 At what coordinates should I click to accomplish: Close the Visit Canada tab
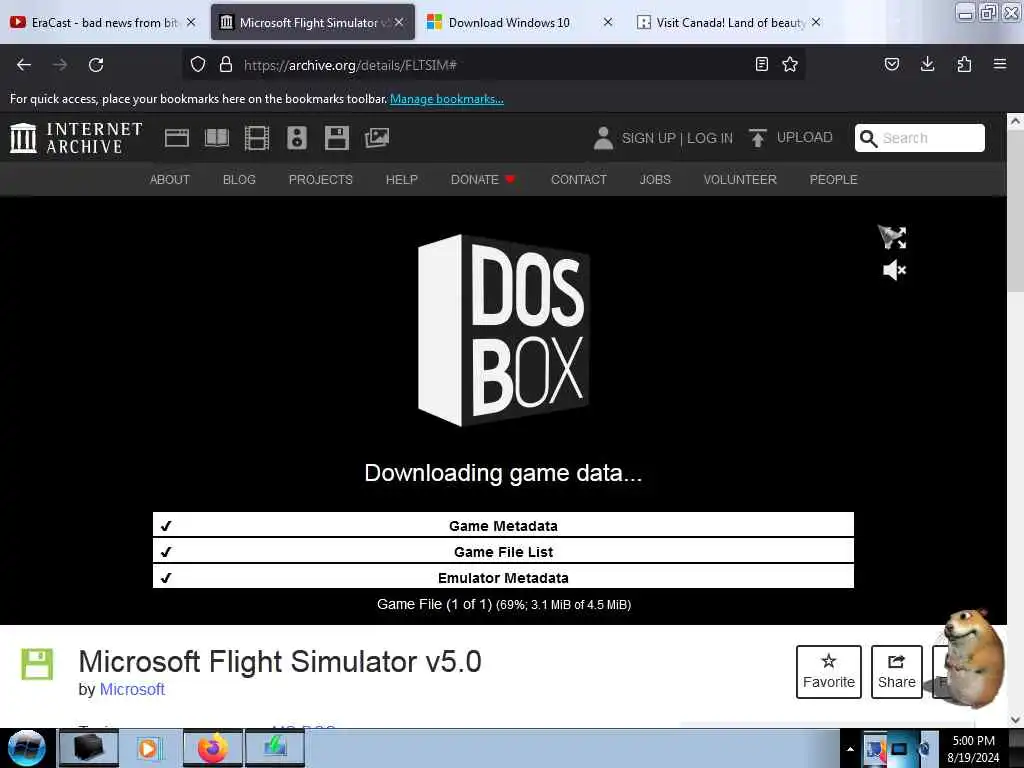coord(816,22)
